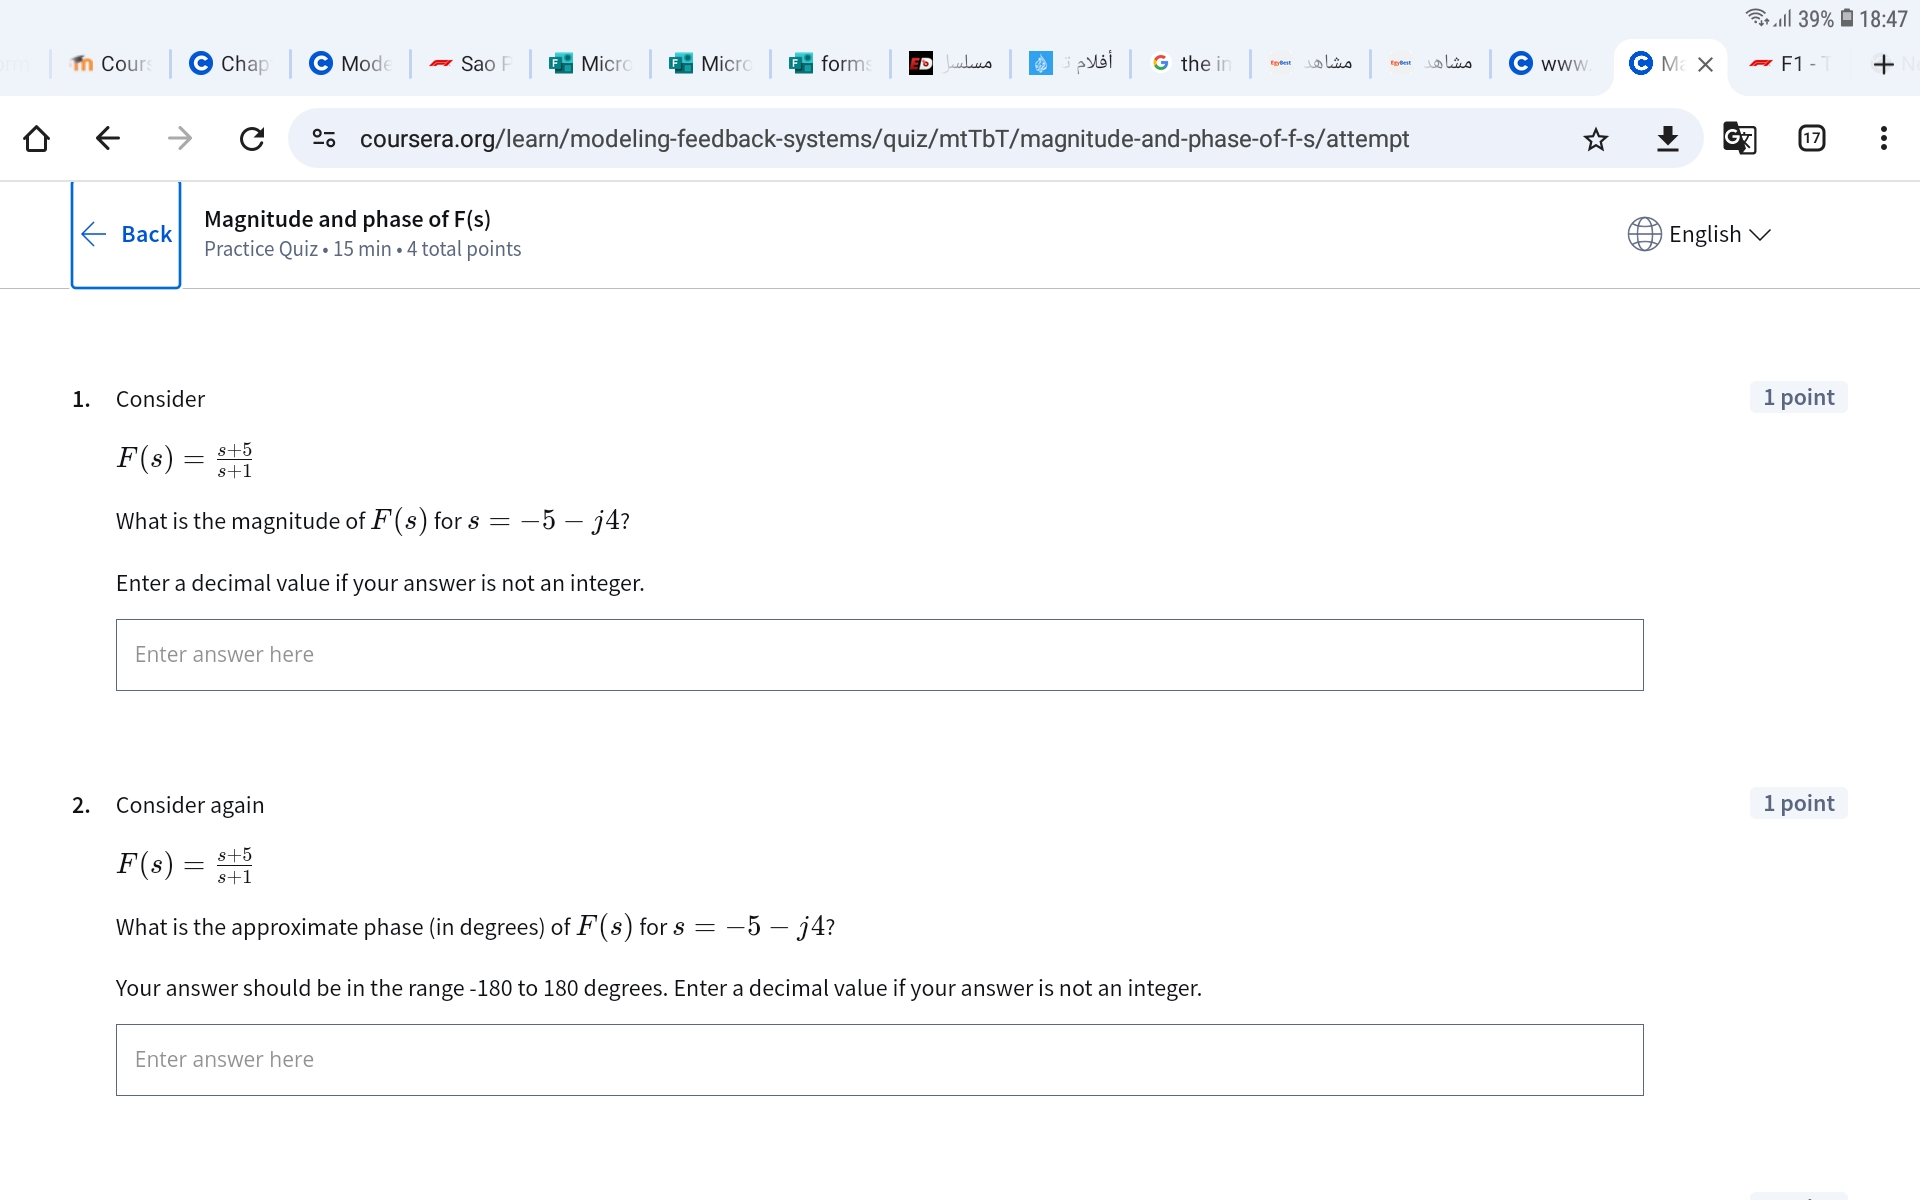Image resolution: width=1920 pixels, height=1200 pixels.
Task: Switch to the forms tab
Action: tap(830, 64)
